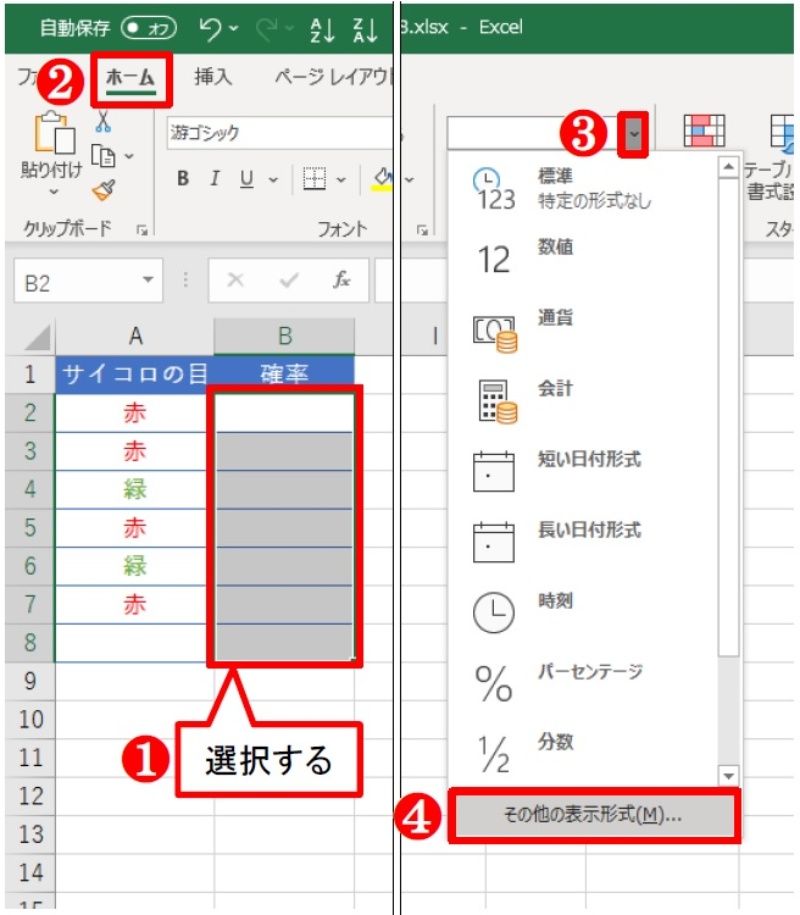Open the number format dropdown arrow
The image size is (800, 915).
pos(633,133)
